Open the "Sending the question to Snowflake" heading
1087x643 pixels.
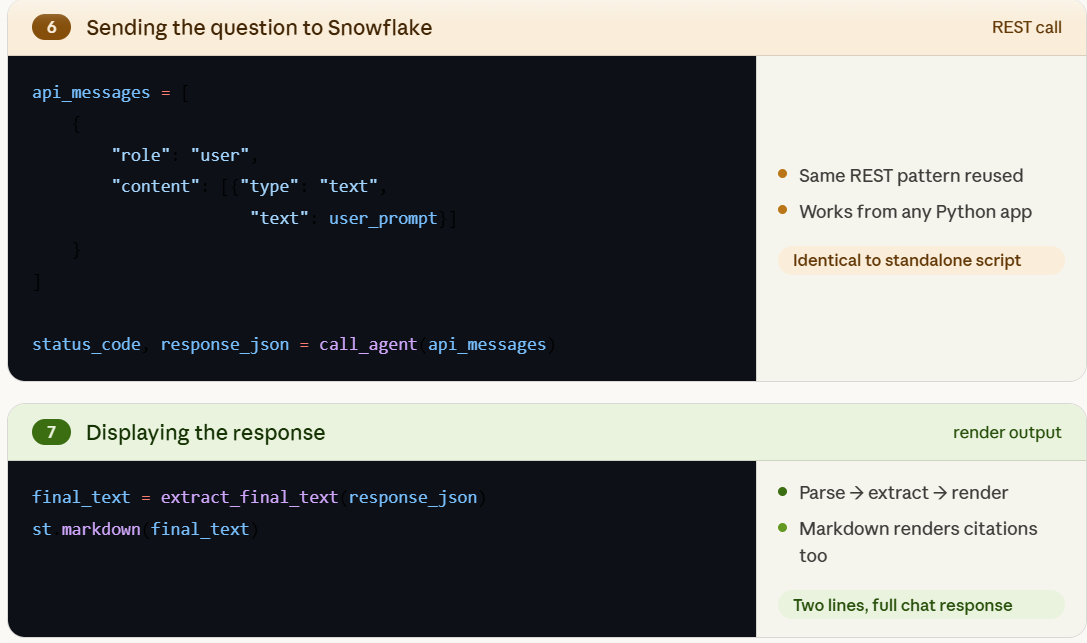click(x=259, y=28)
